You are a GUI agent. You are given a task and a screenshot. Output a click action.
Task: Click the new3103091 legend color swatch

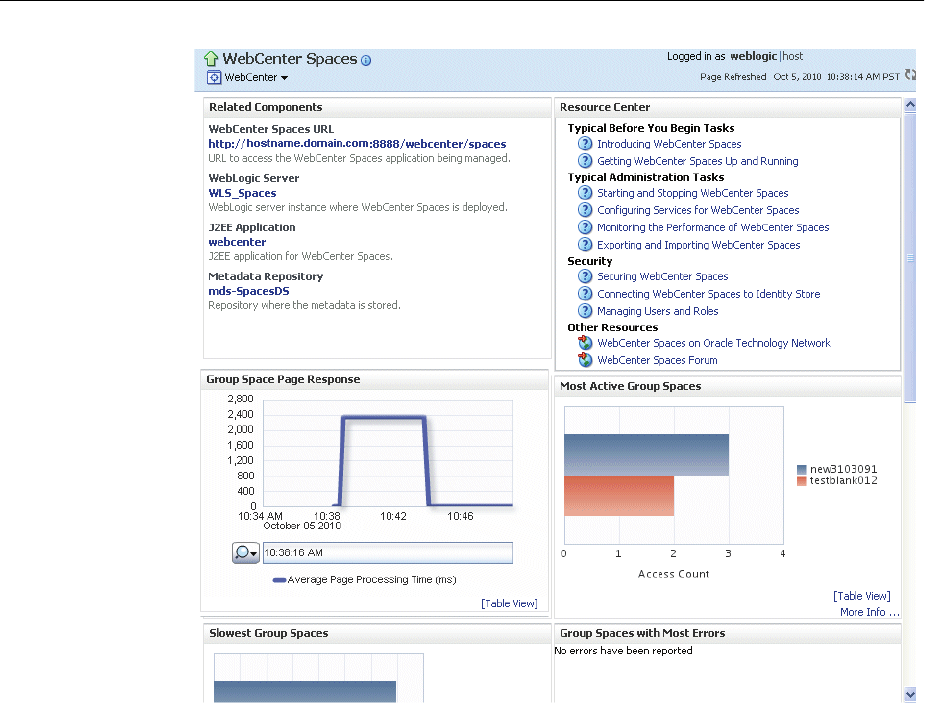(802, 469)
